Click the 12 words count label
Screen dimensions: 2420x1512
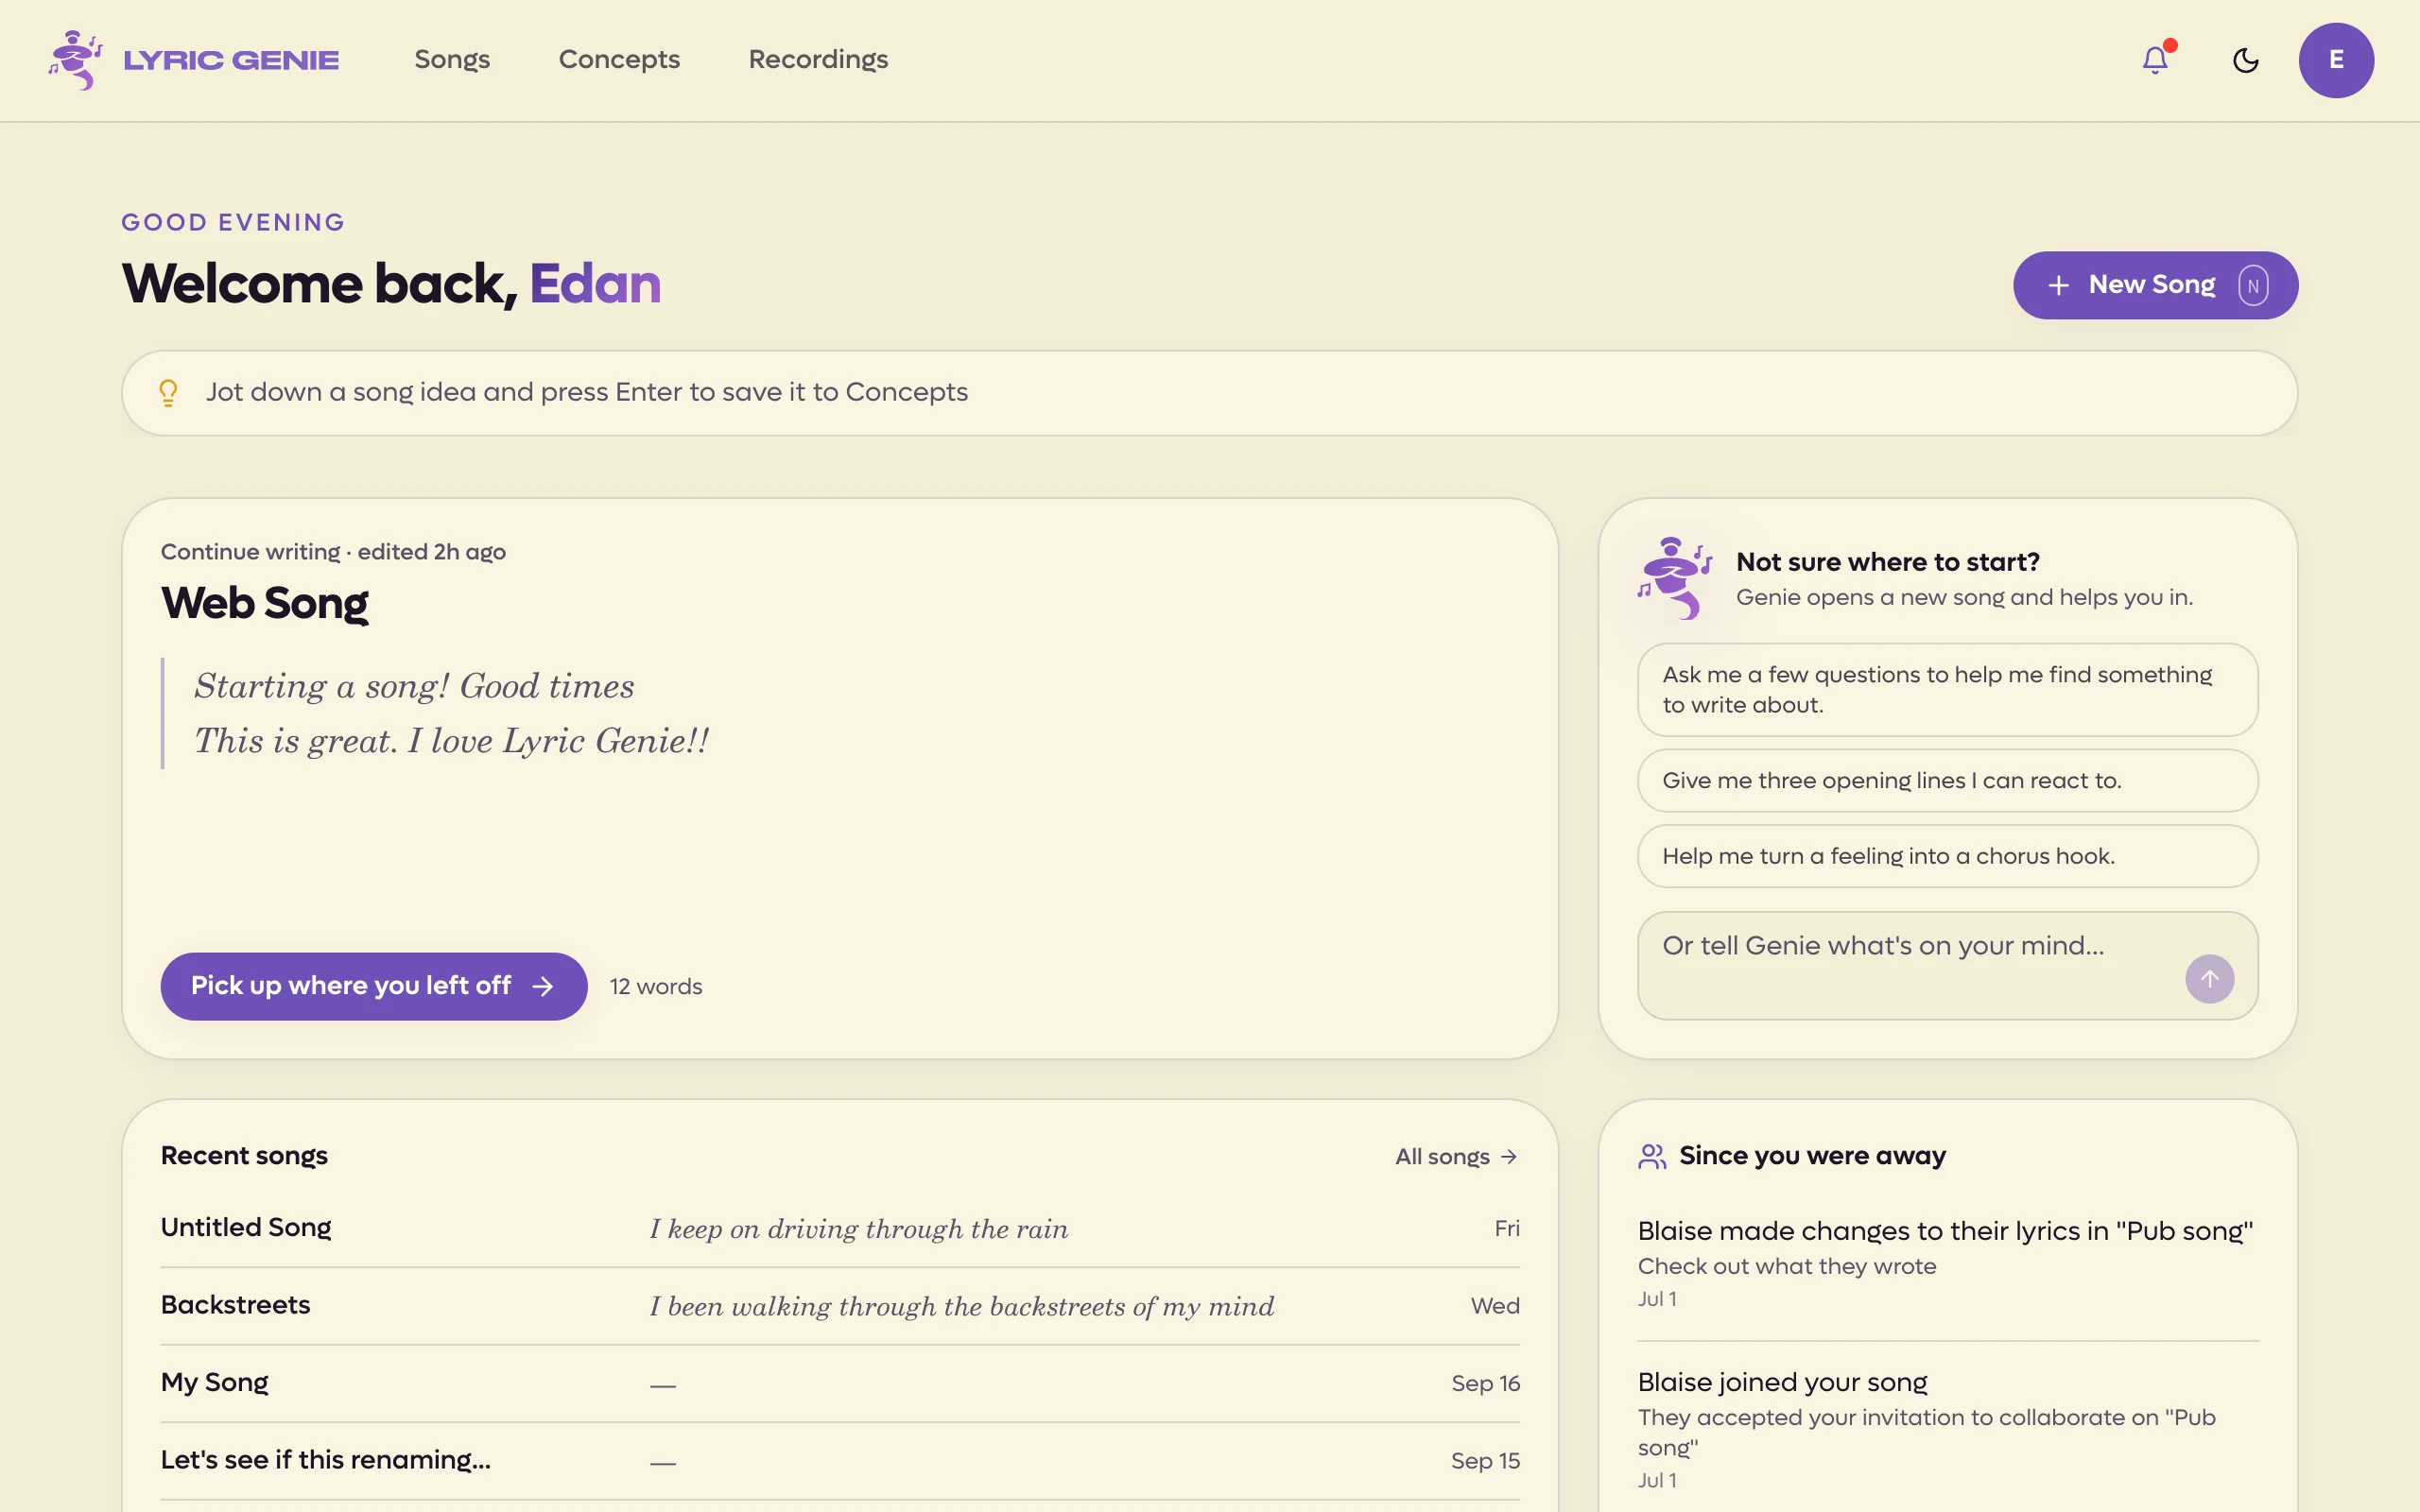656,987
